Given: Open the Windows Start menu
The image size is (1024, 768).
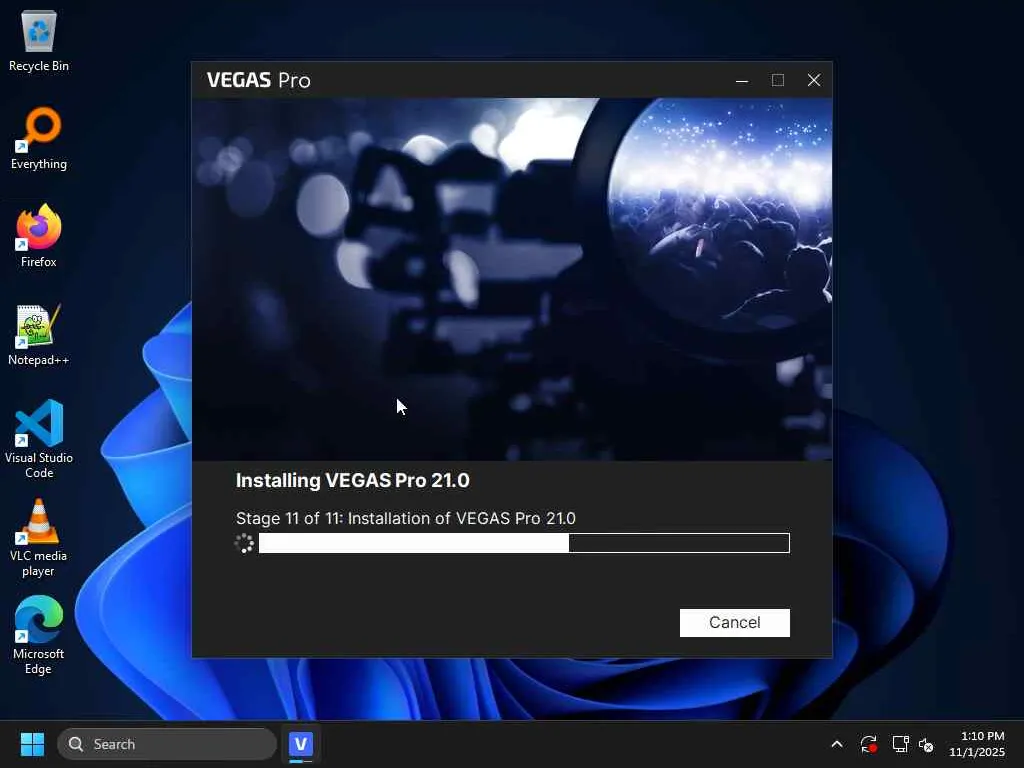Looking at the screenshot, I should (x=32, y=744).
